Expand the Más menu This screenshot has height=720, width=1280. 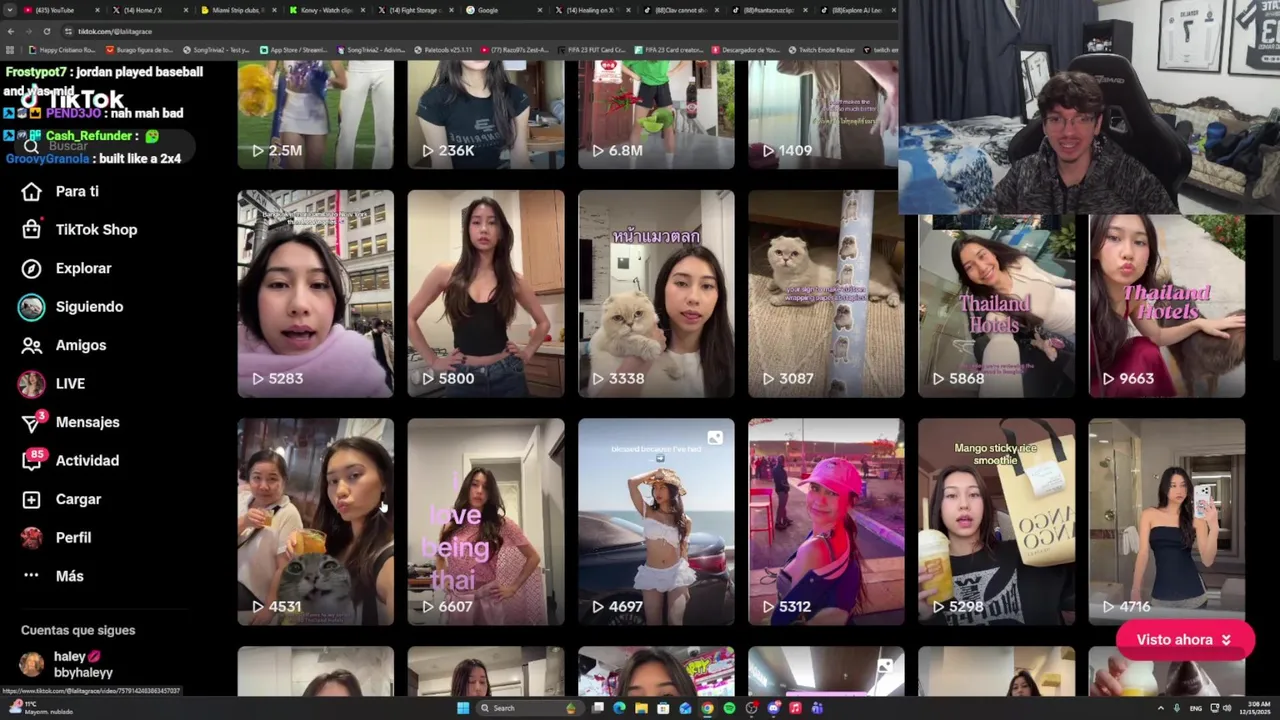click(x=53, y=576)
